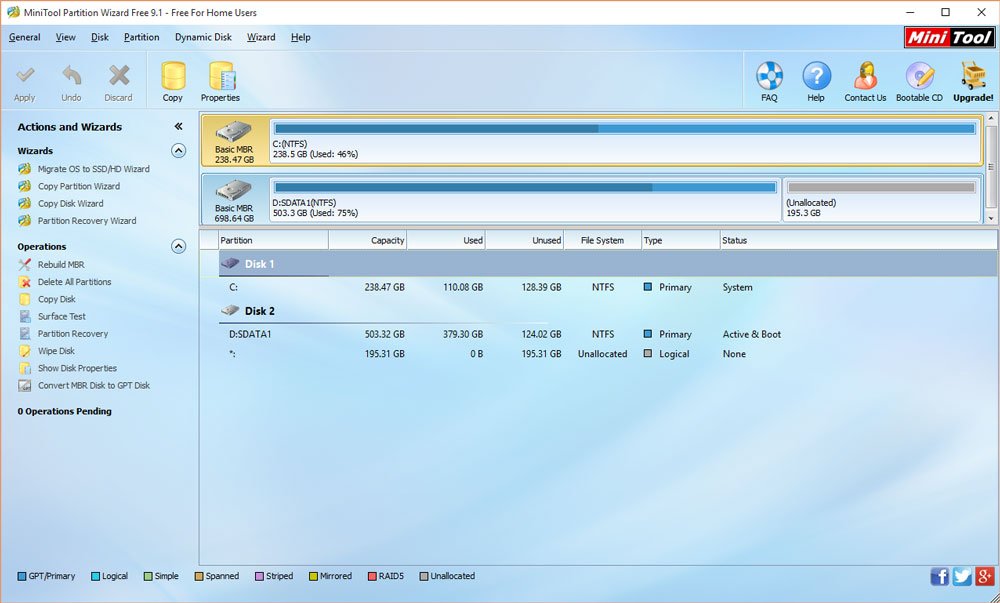Select the C: partition row
Viewport: 1000px width, 603px height.
tap(608, 287)
